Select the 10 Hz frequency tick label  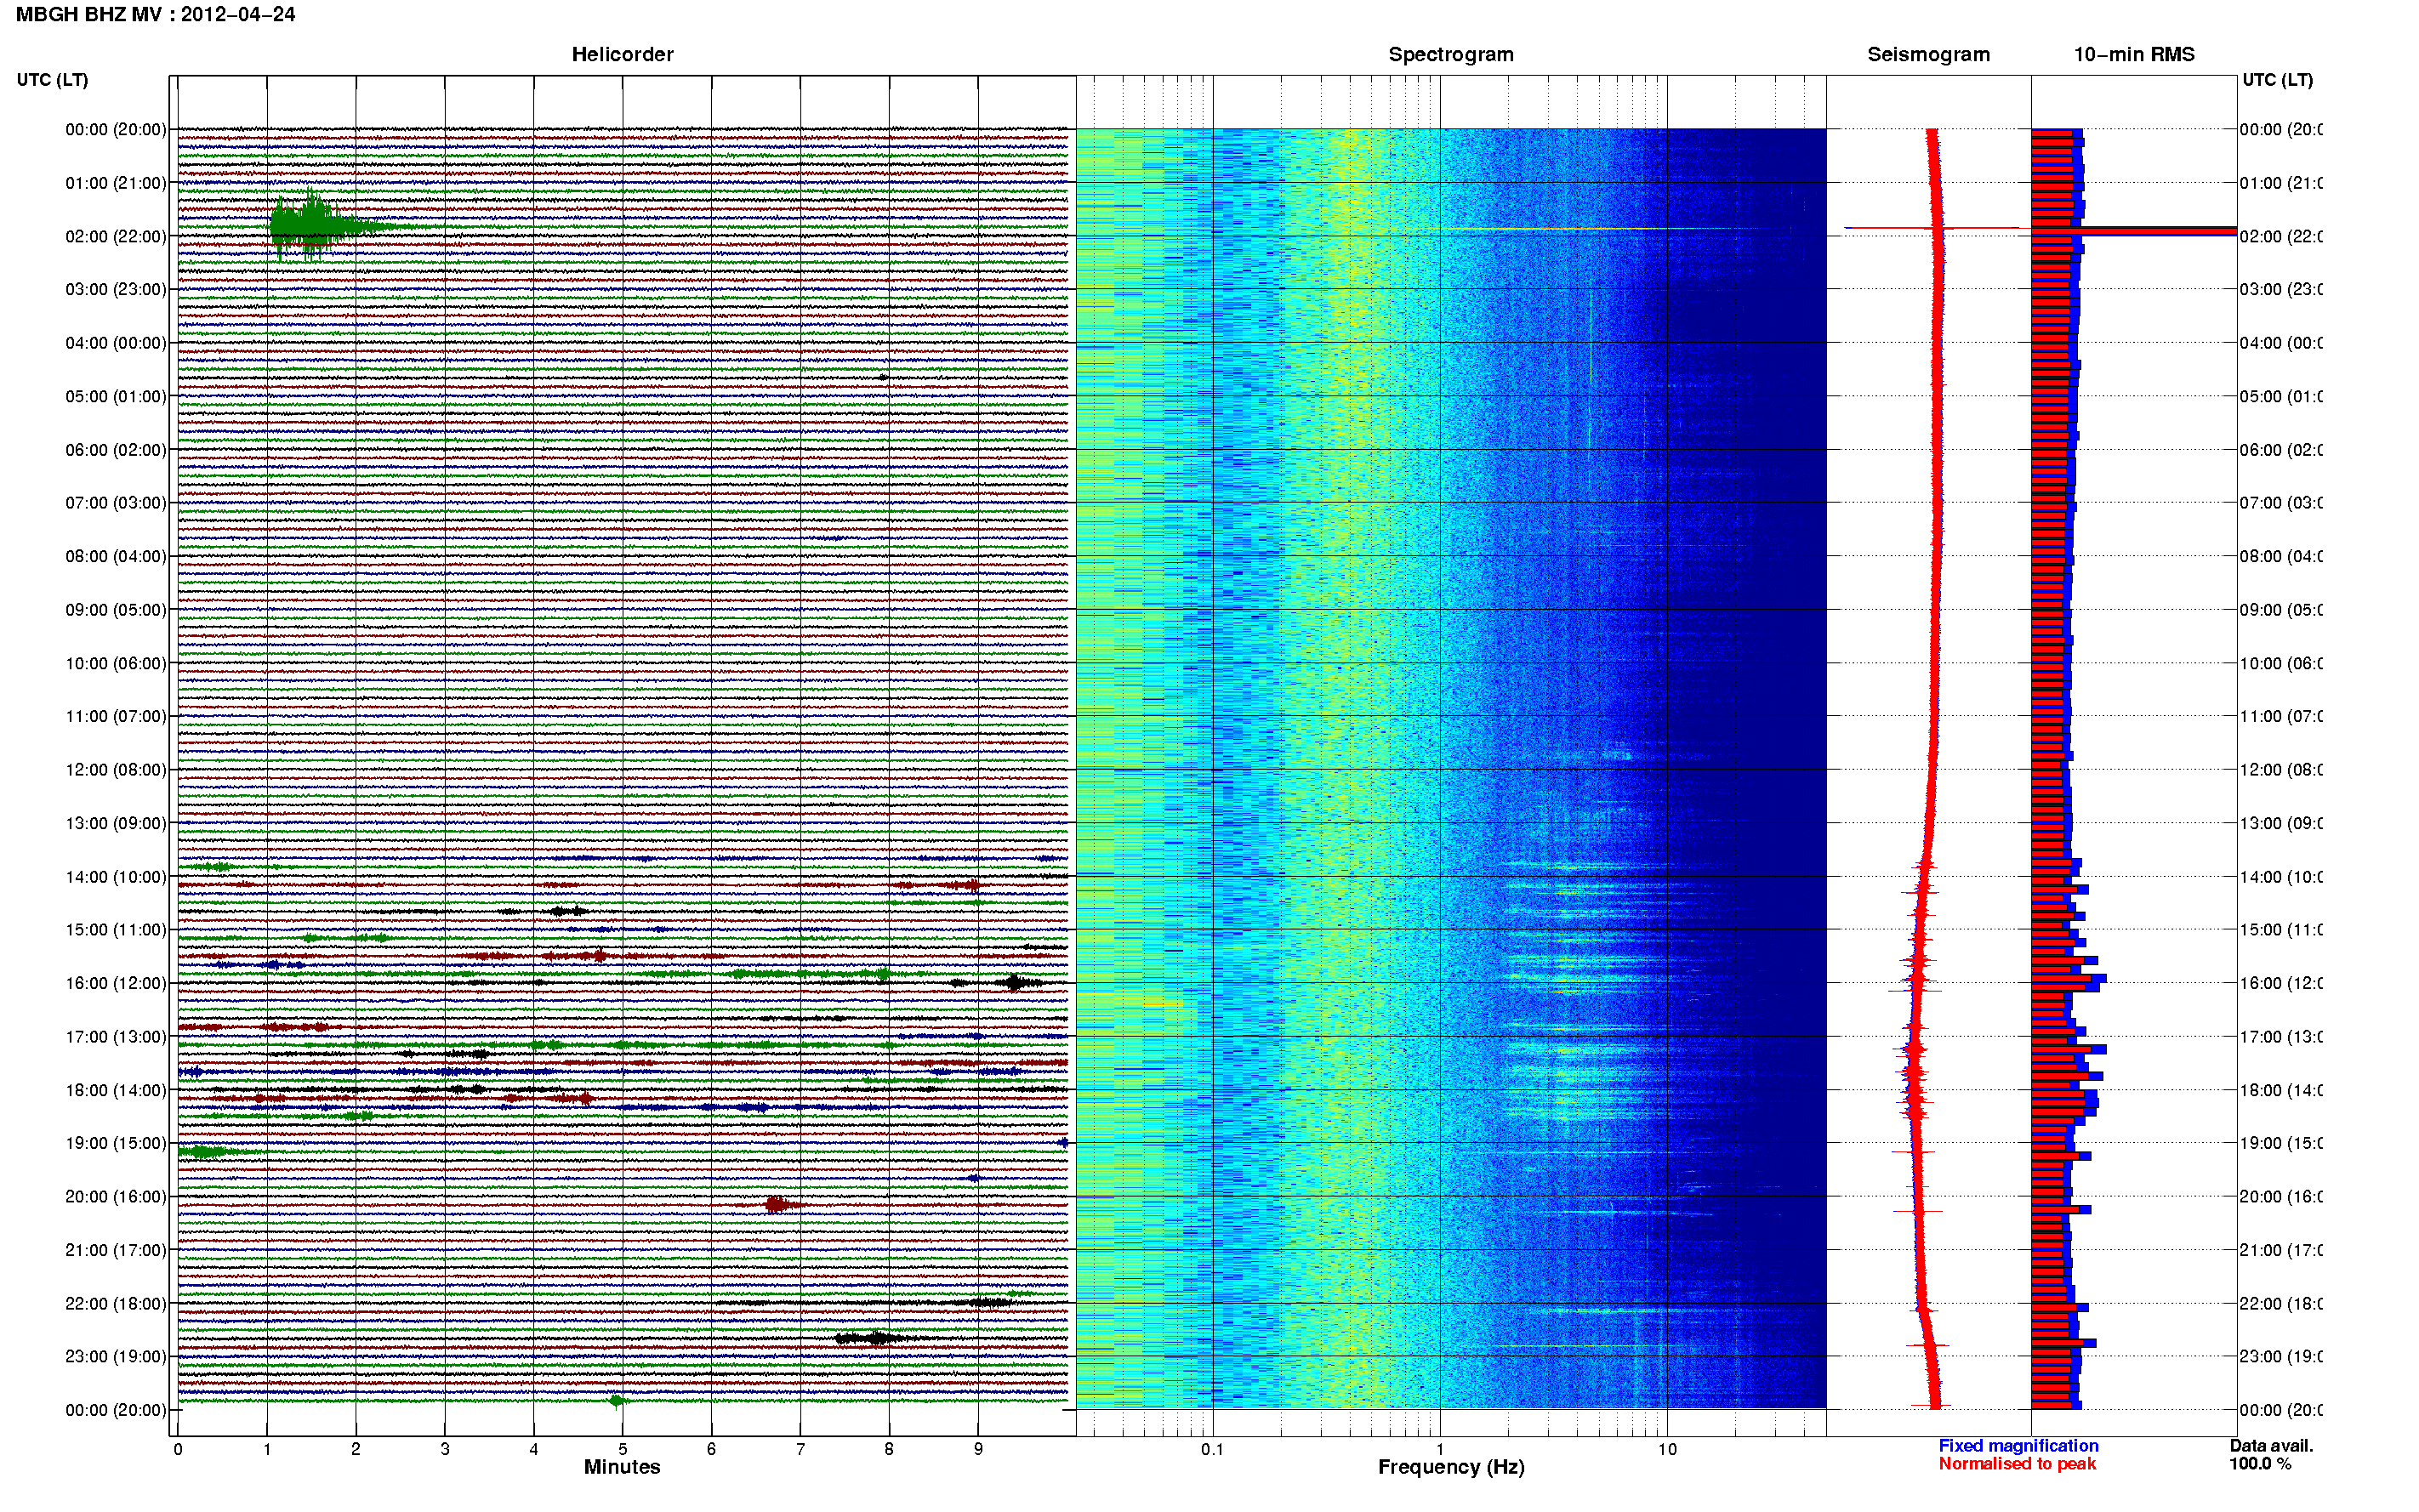point(1667,1449)
